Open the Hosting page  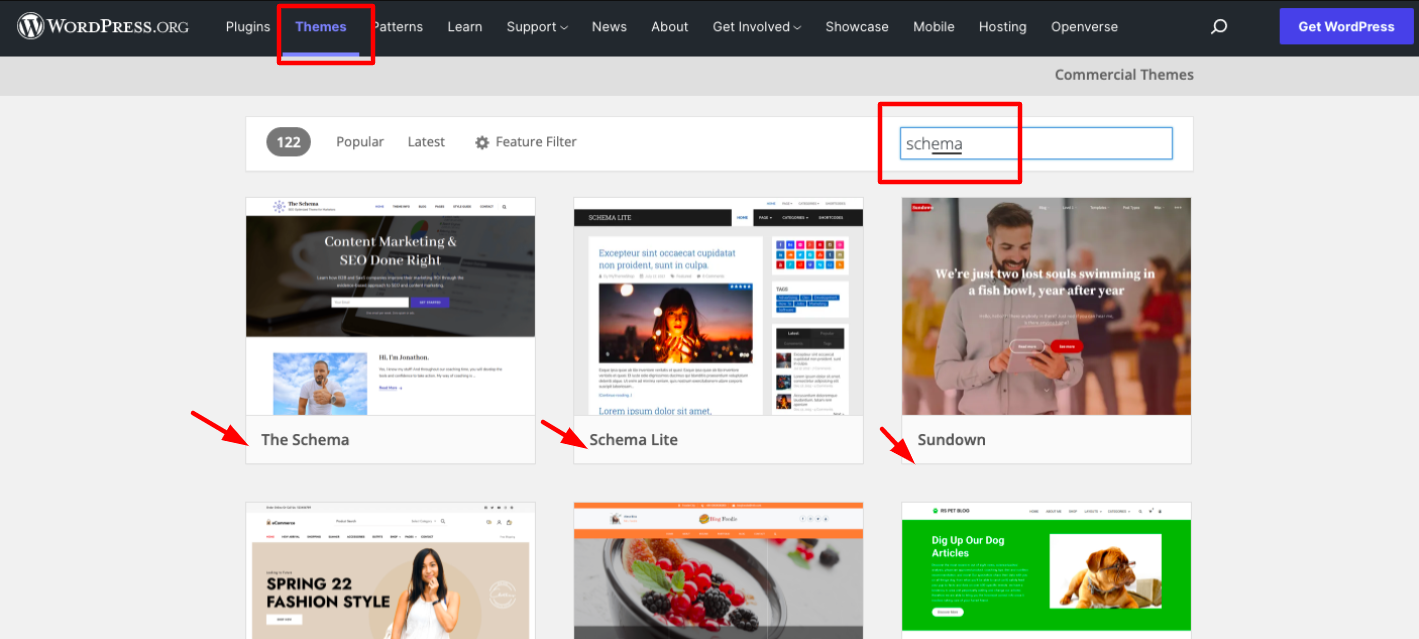click(1002, 27)
